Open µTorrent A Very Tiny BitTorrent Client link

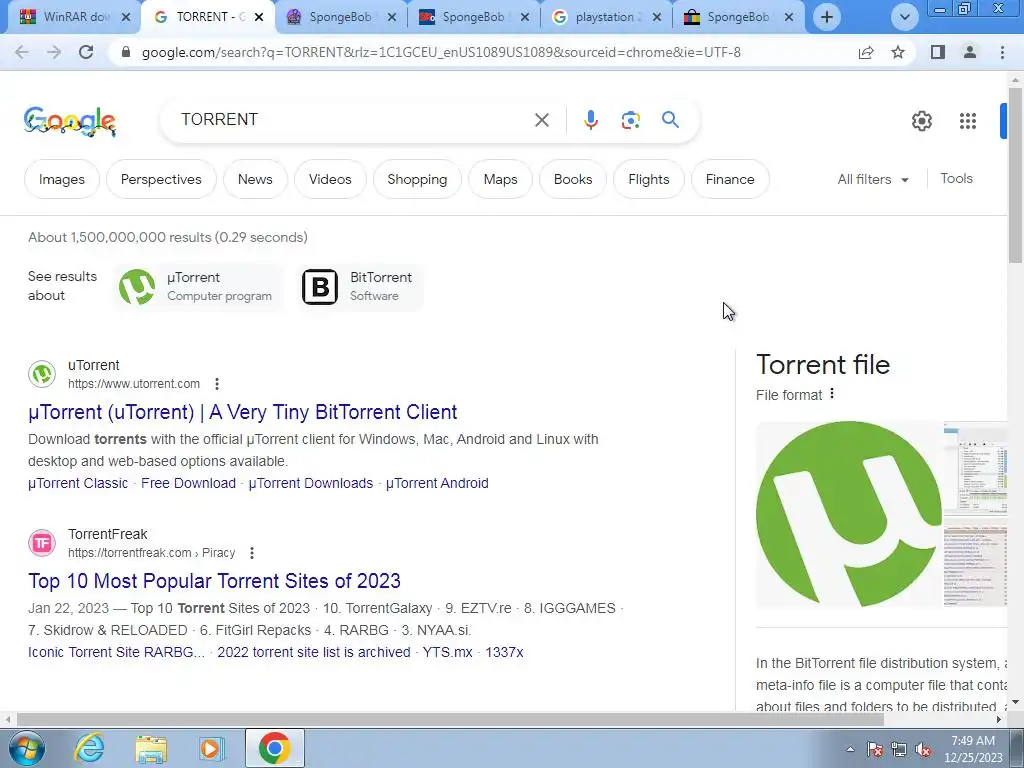point(242,412)
